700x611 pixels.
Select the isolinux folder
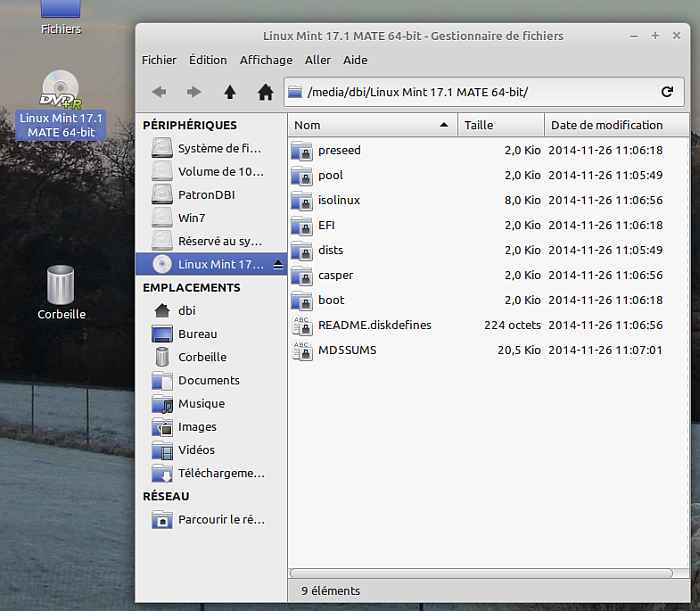(x=338, y=200)
